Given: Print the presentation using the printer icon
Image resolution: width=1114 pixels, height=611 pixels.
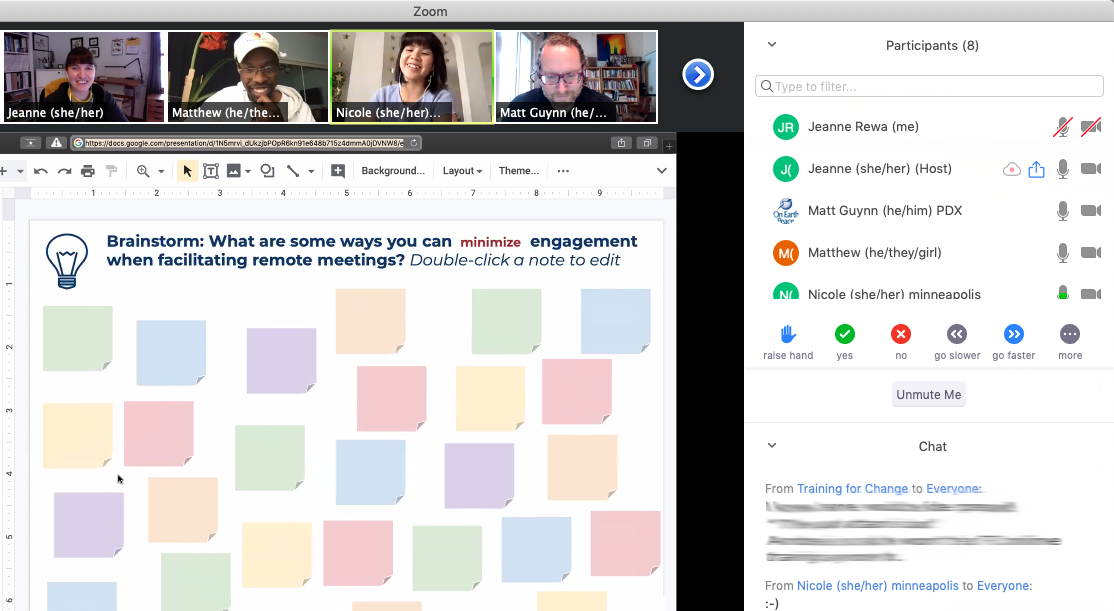Looking at the screenshot, I should tap(88, 171).
